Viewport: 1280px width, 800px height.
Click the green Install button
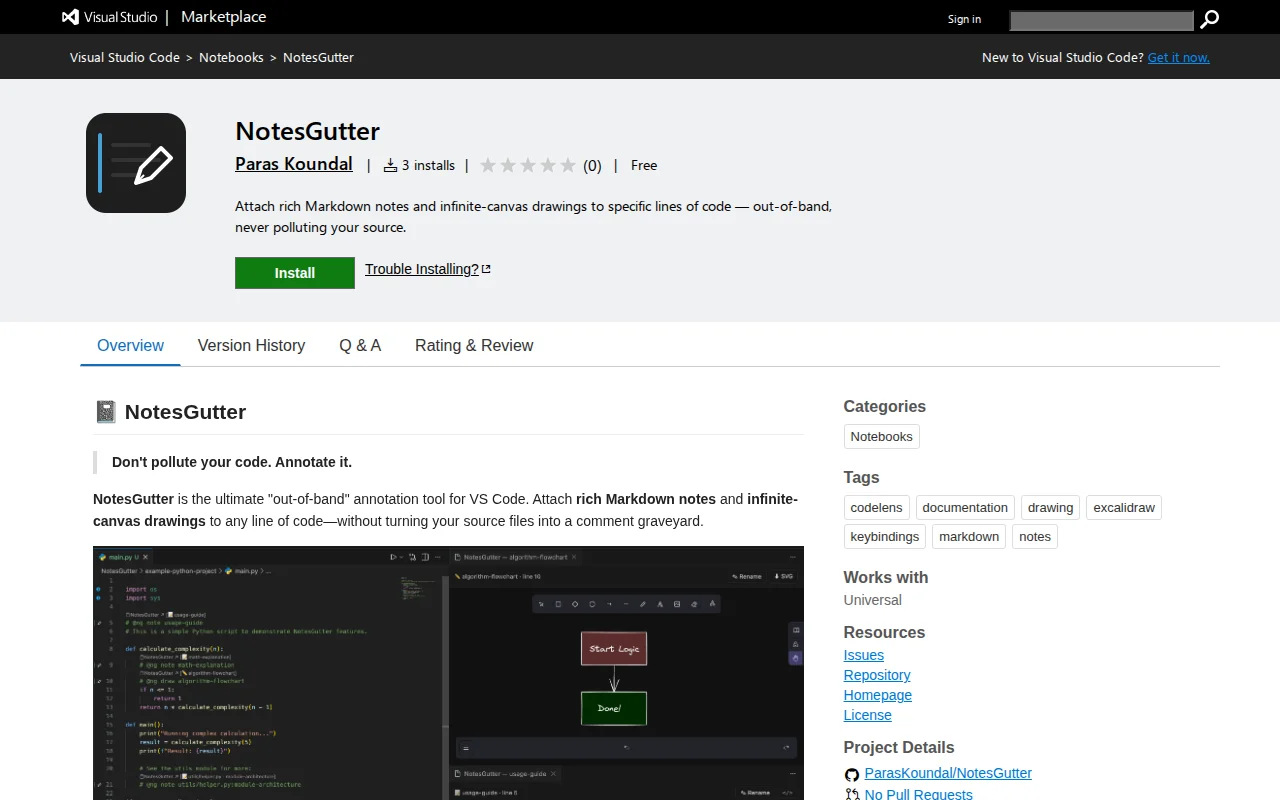[295, 273]
